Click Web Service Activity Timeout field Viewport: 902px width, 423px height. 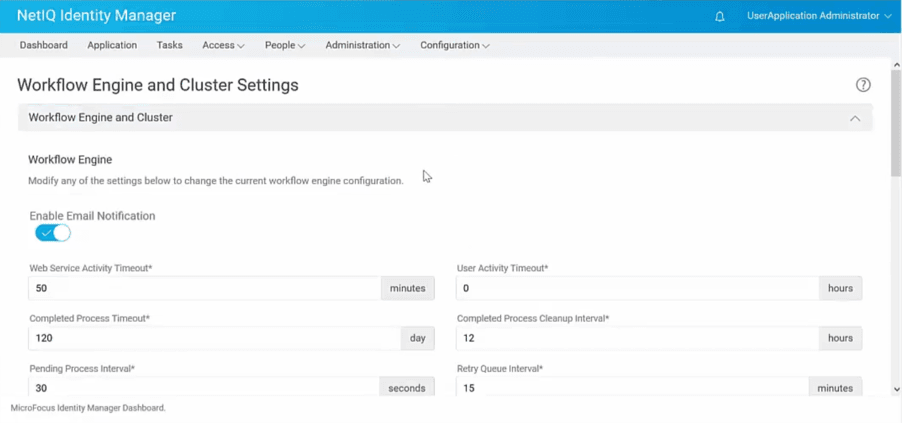tap(205, 288)
